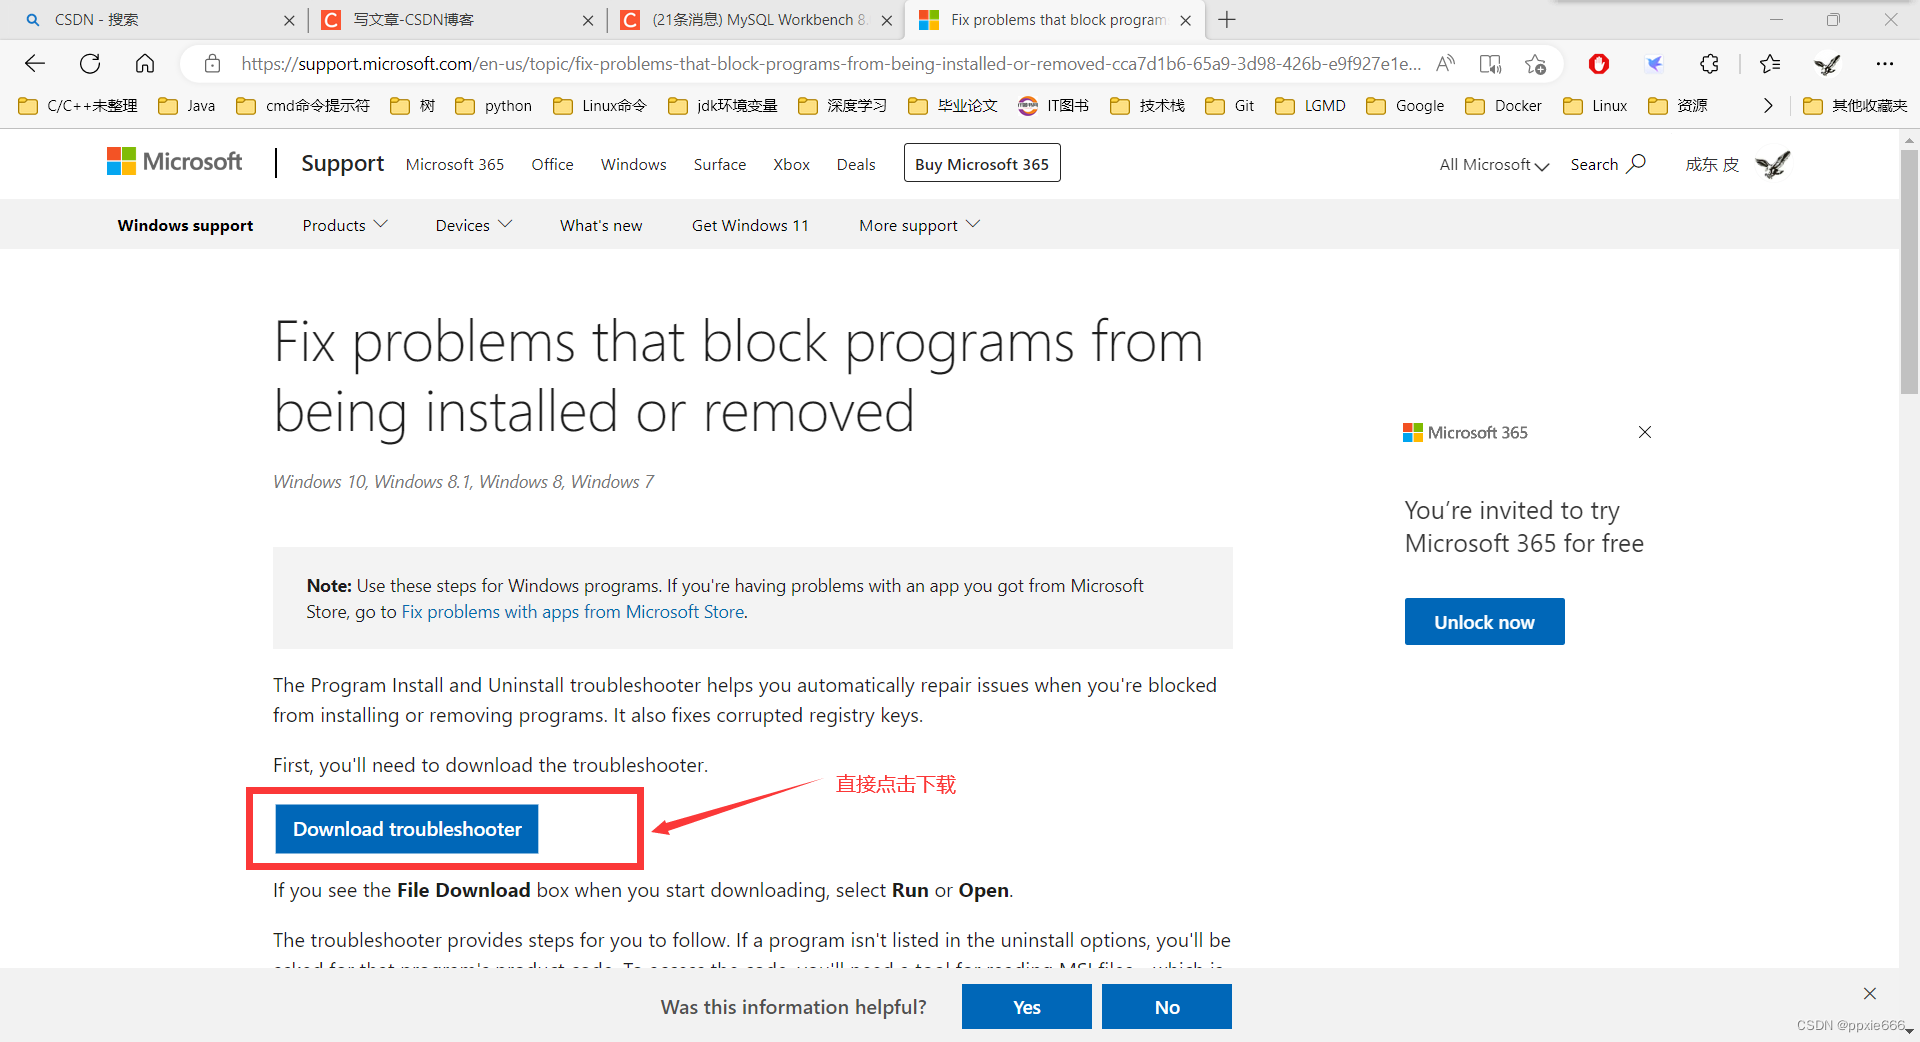Close the 写文章-CSDN博客 tab

[588, 20]
